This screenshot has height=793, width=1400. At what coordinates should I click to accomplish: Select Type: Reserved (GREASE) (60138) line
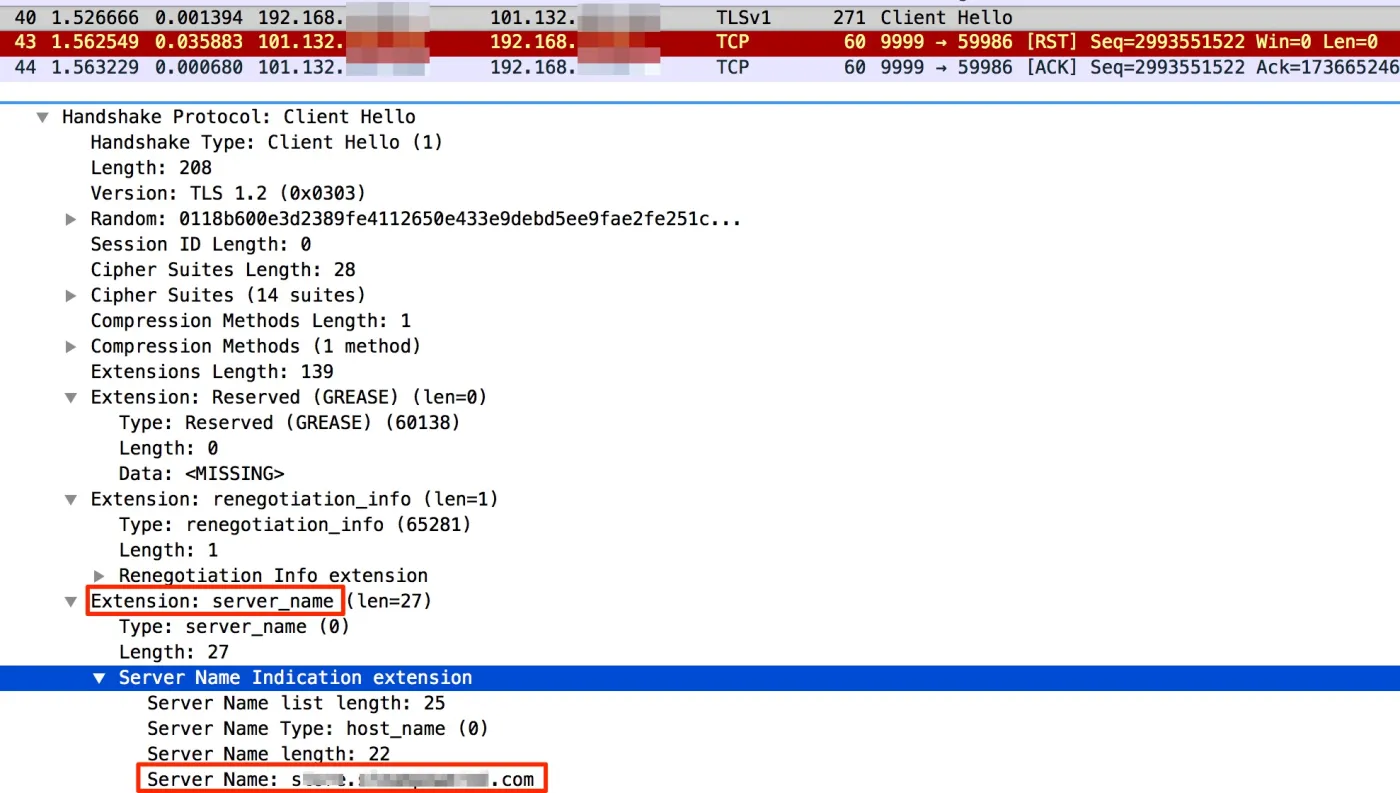(x=289, y=422)
